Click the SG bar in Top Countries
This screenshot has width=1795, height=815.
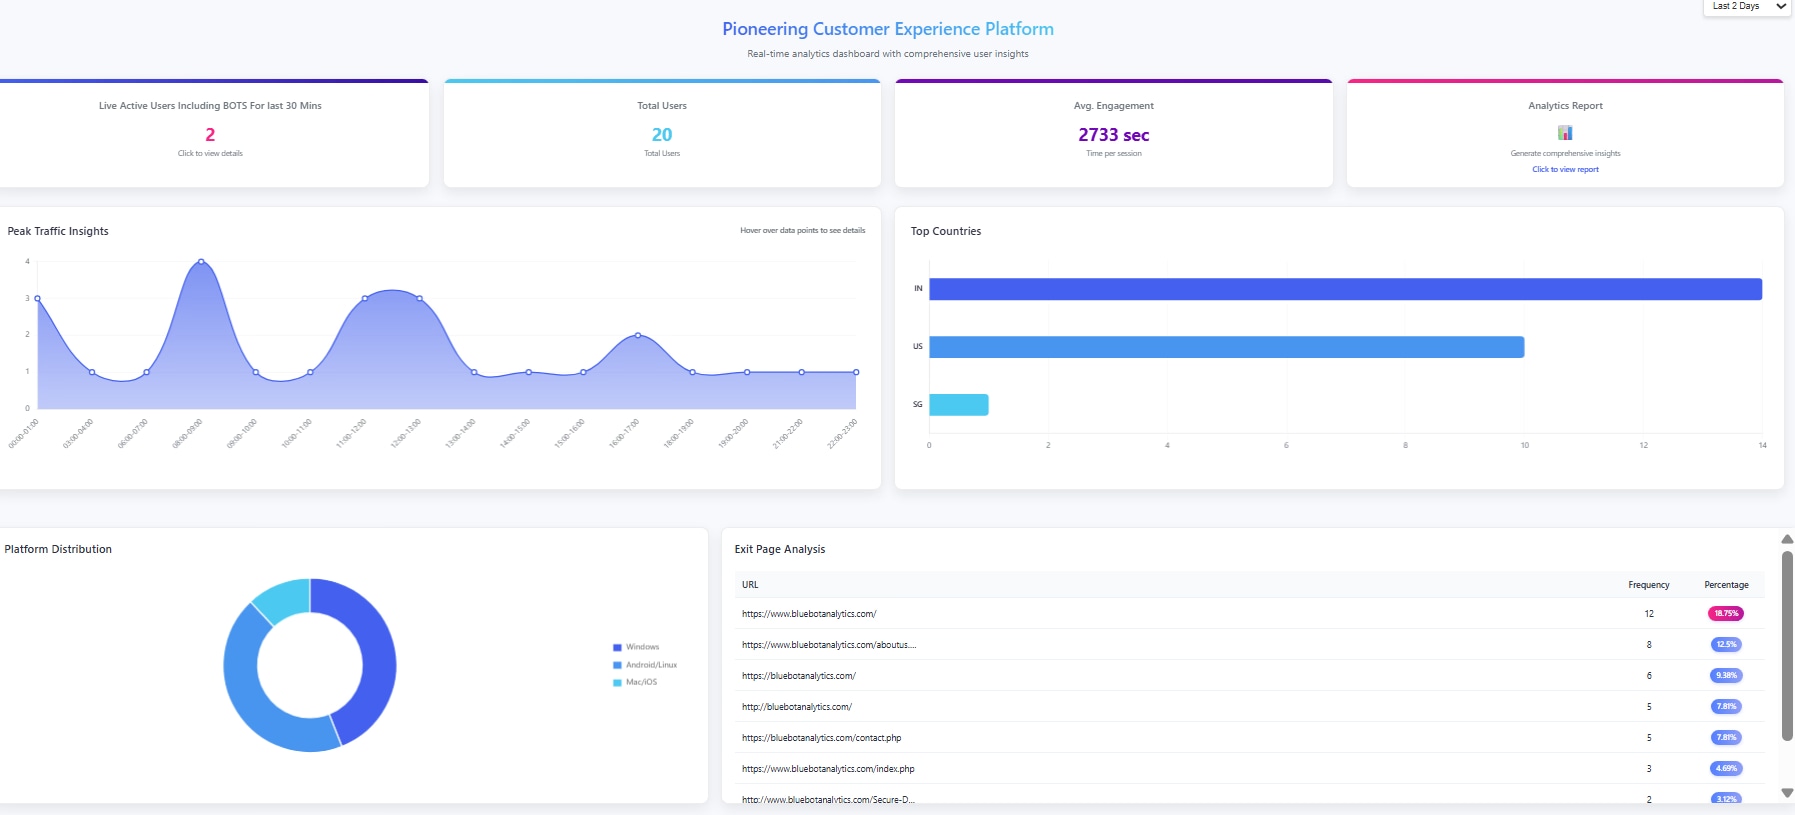[x=958, y=405]
